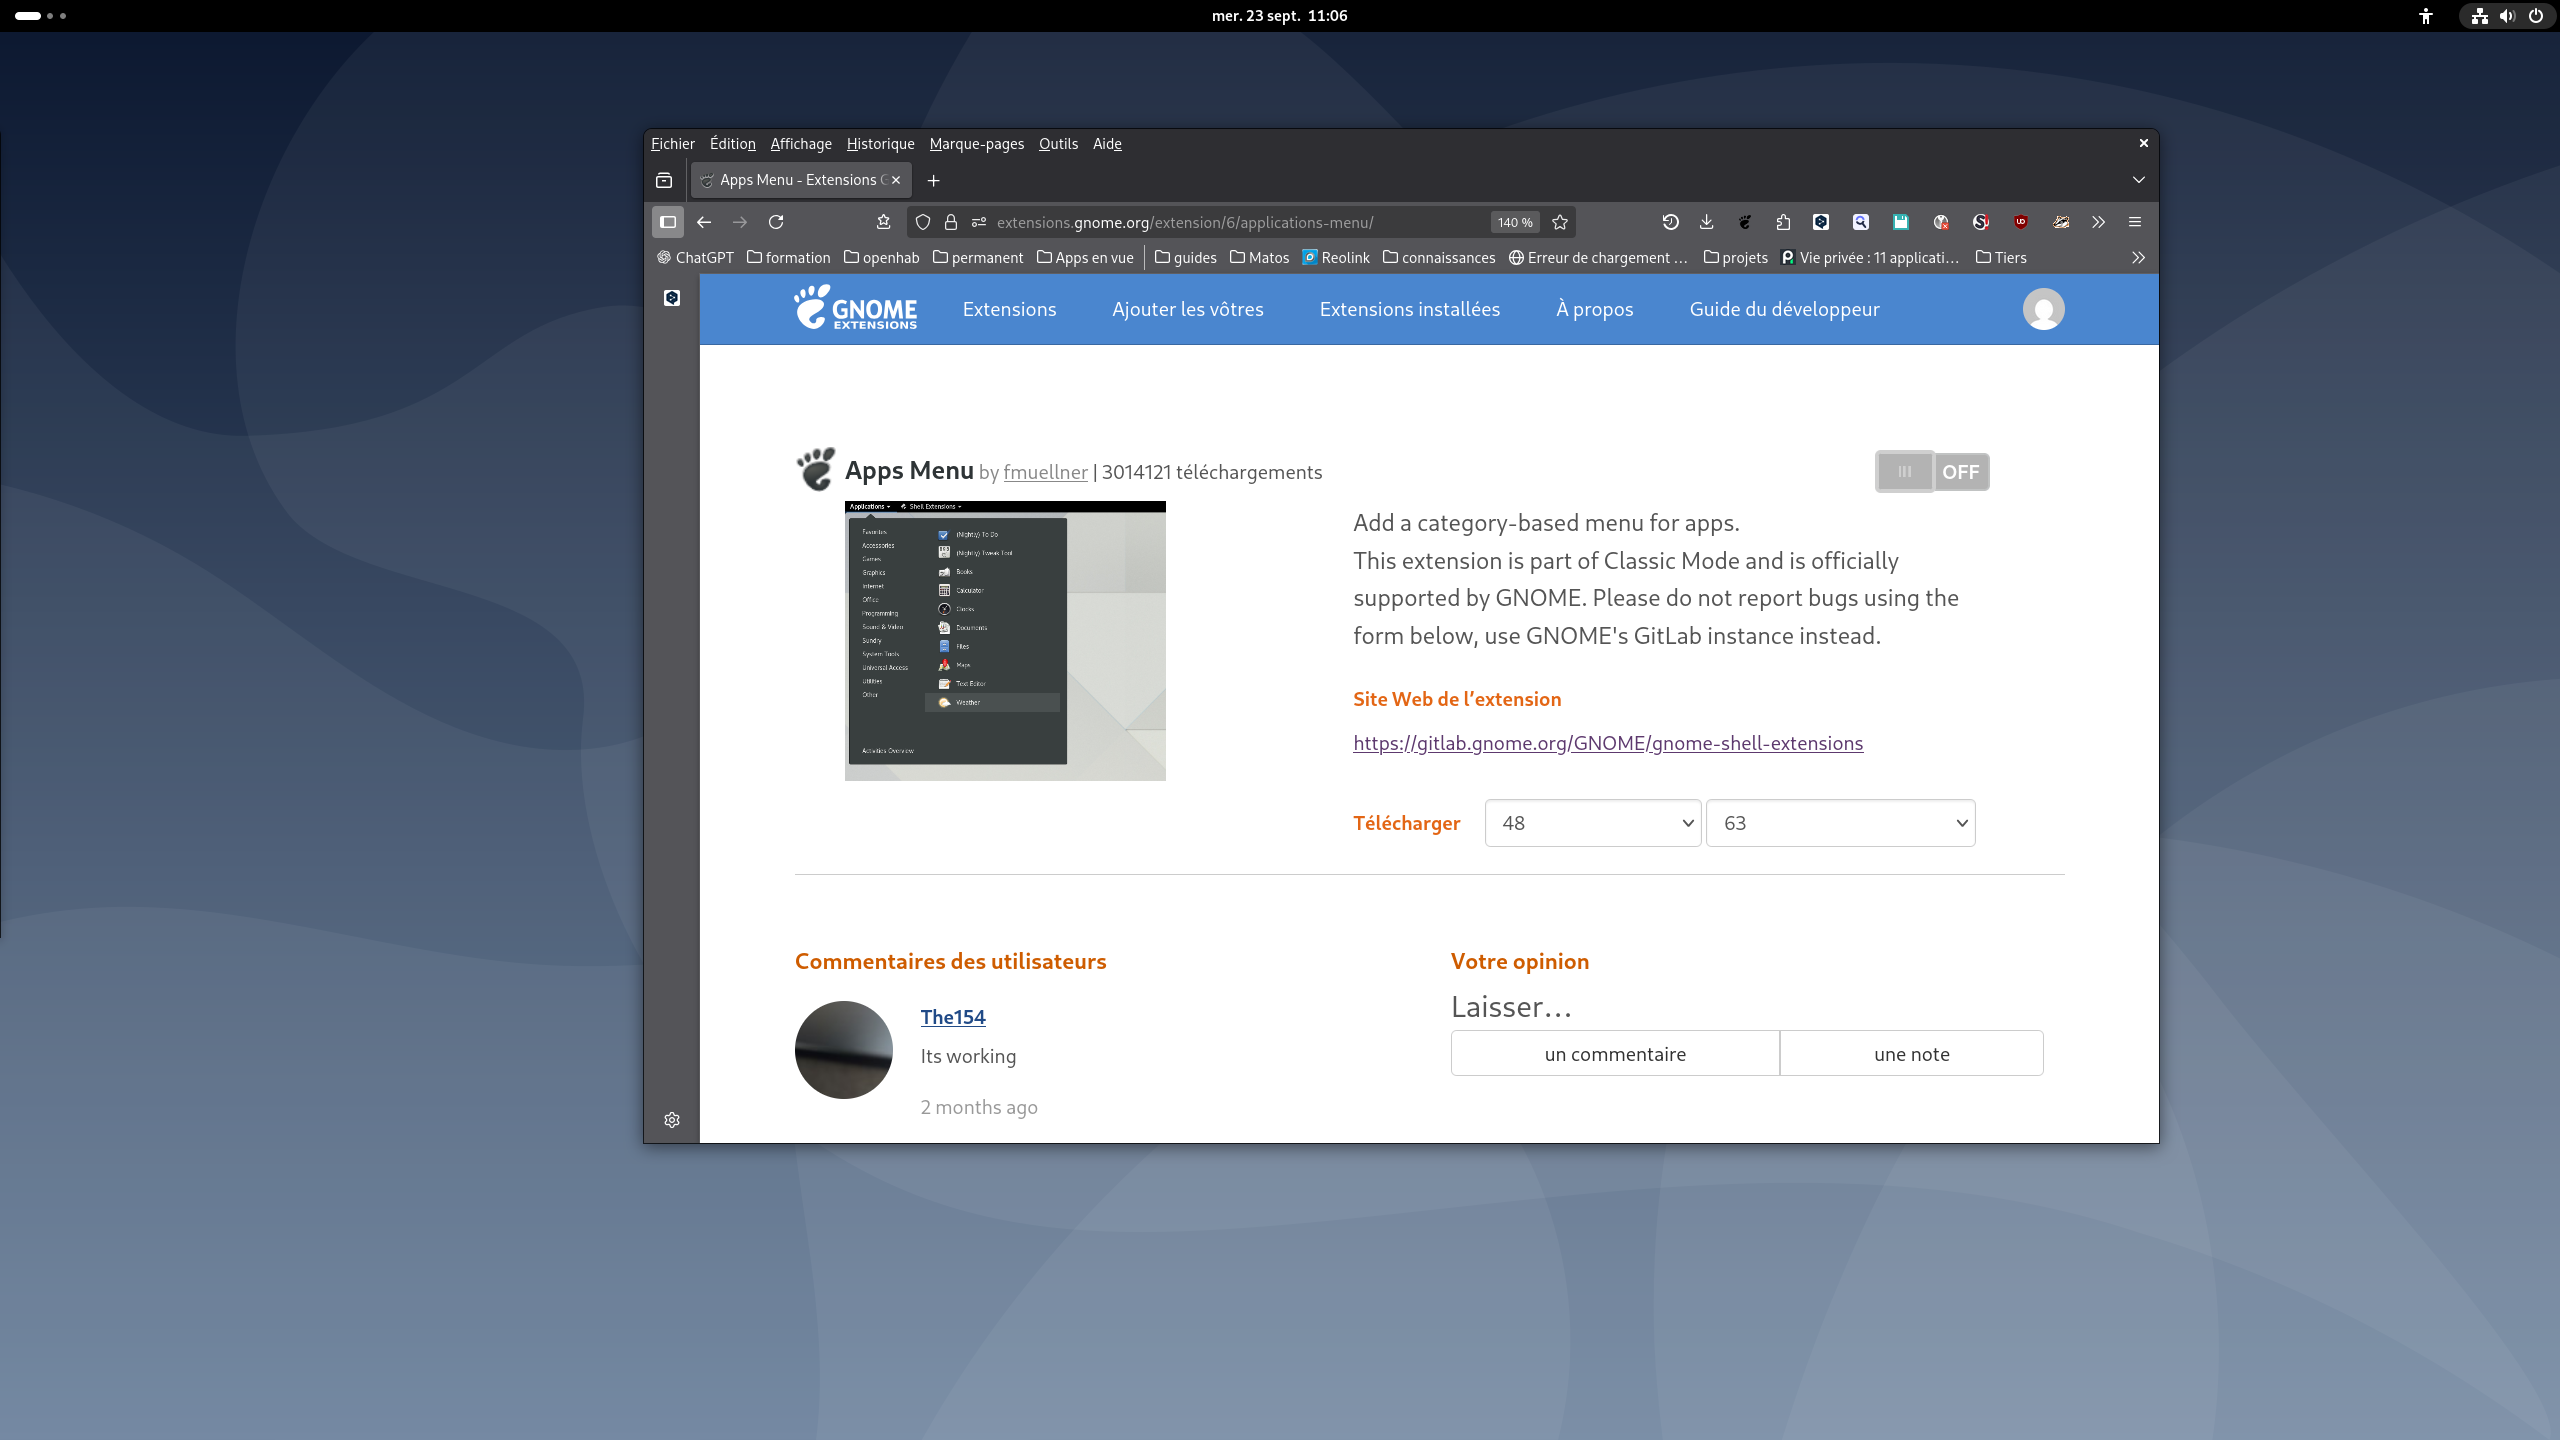Viewport: 2560px width, 1440px height.
Task: Toggle the Firefox sidebar button
Action: coord(668,222)
